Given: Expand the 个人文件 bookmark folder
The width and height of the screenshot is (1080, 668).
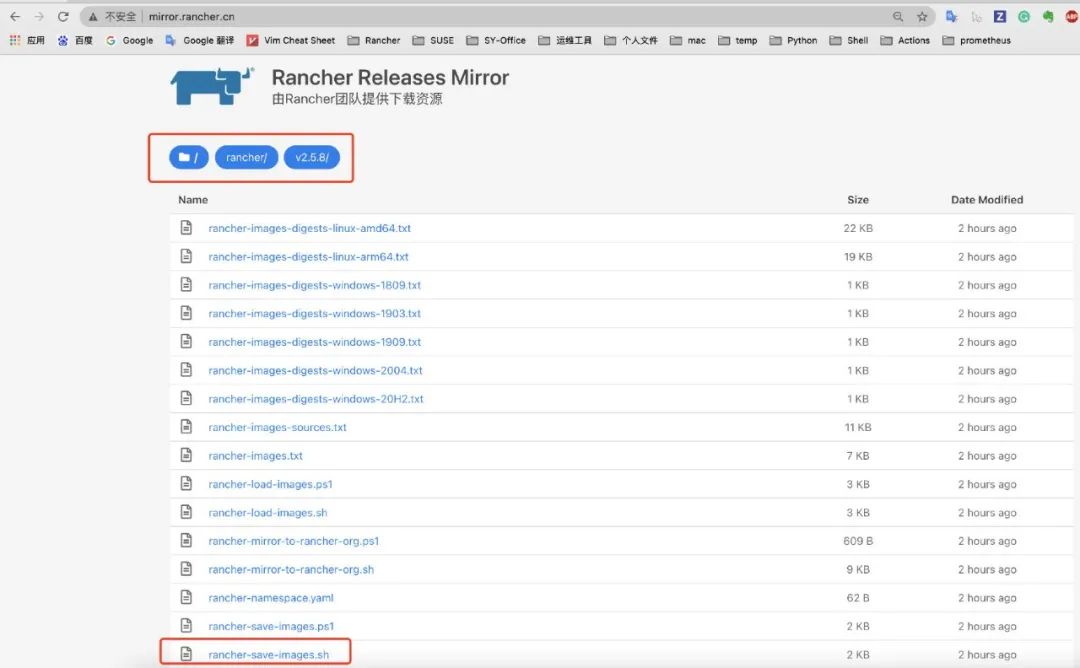Looking at the screenshot, I should (x=631, y=41).
